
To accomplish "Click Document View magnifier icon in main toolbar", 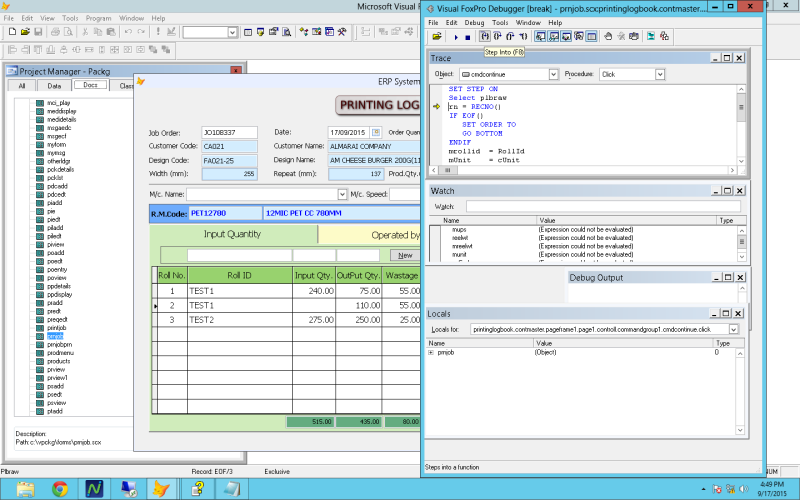I will (x=287, y=32).
